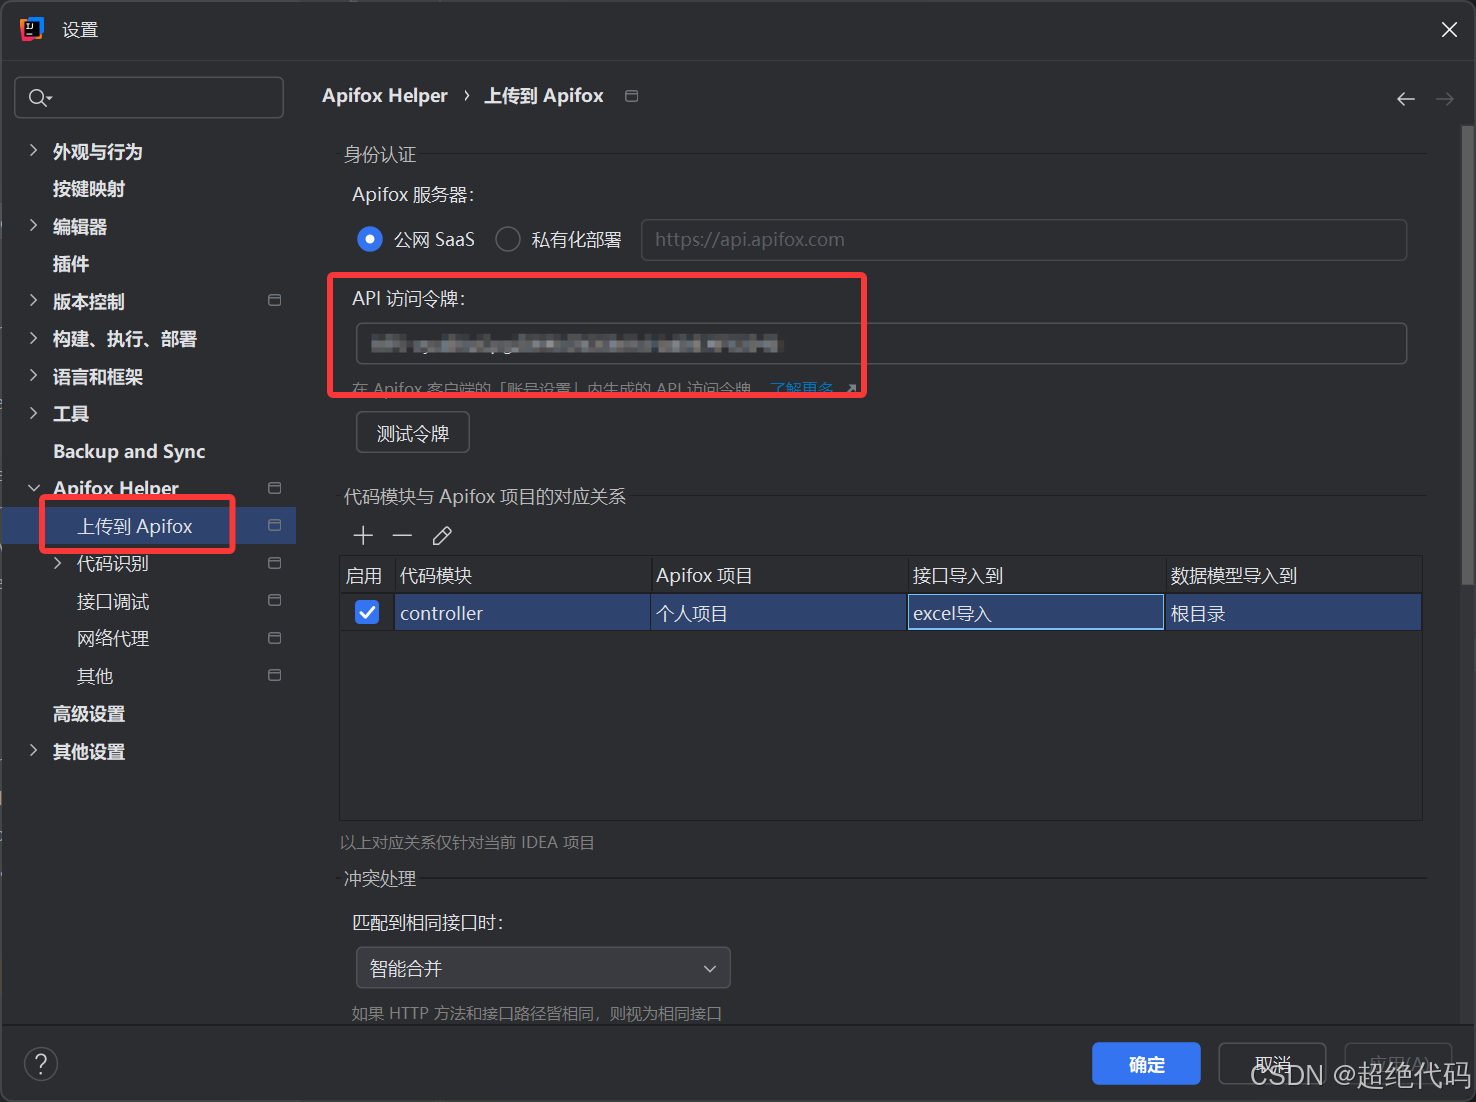Select the 私有化部署 radio button
Image resolution: width=1476 pixels, height=1102 pixels.
pyautogui.click(x=508, y=239)
